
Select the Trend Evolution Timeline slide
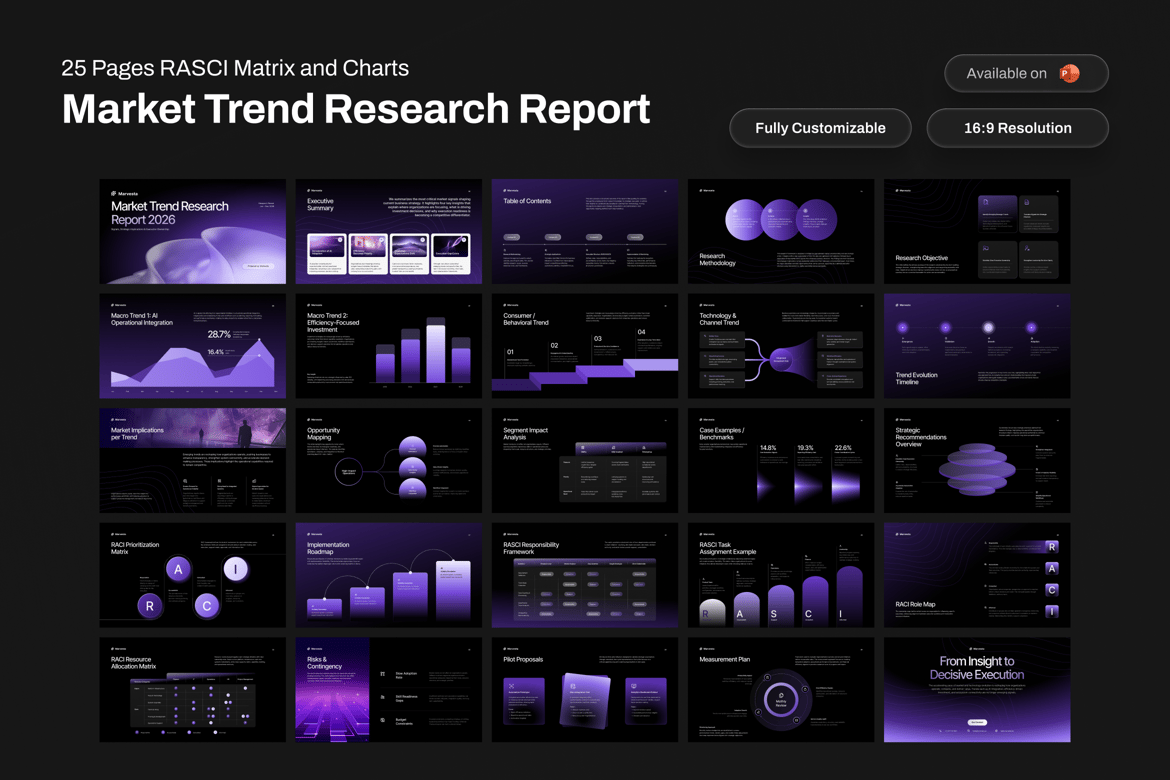coord(977,346)
